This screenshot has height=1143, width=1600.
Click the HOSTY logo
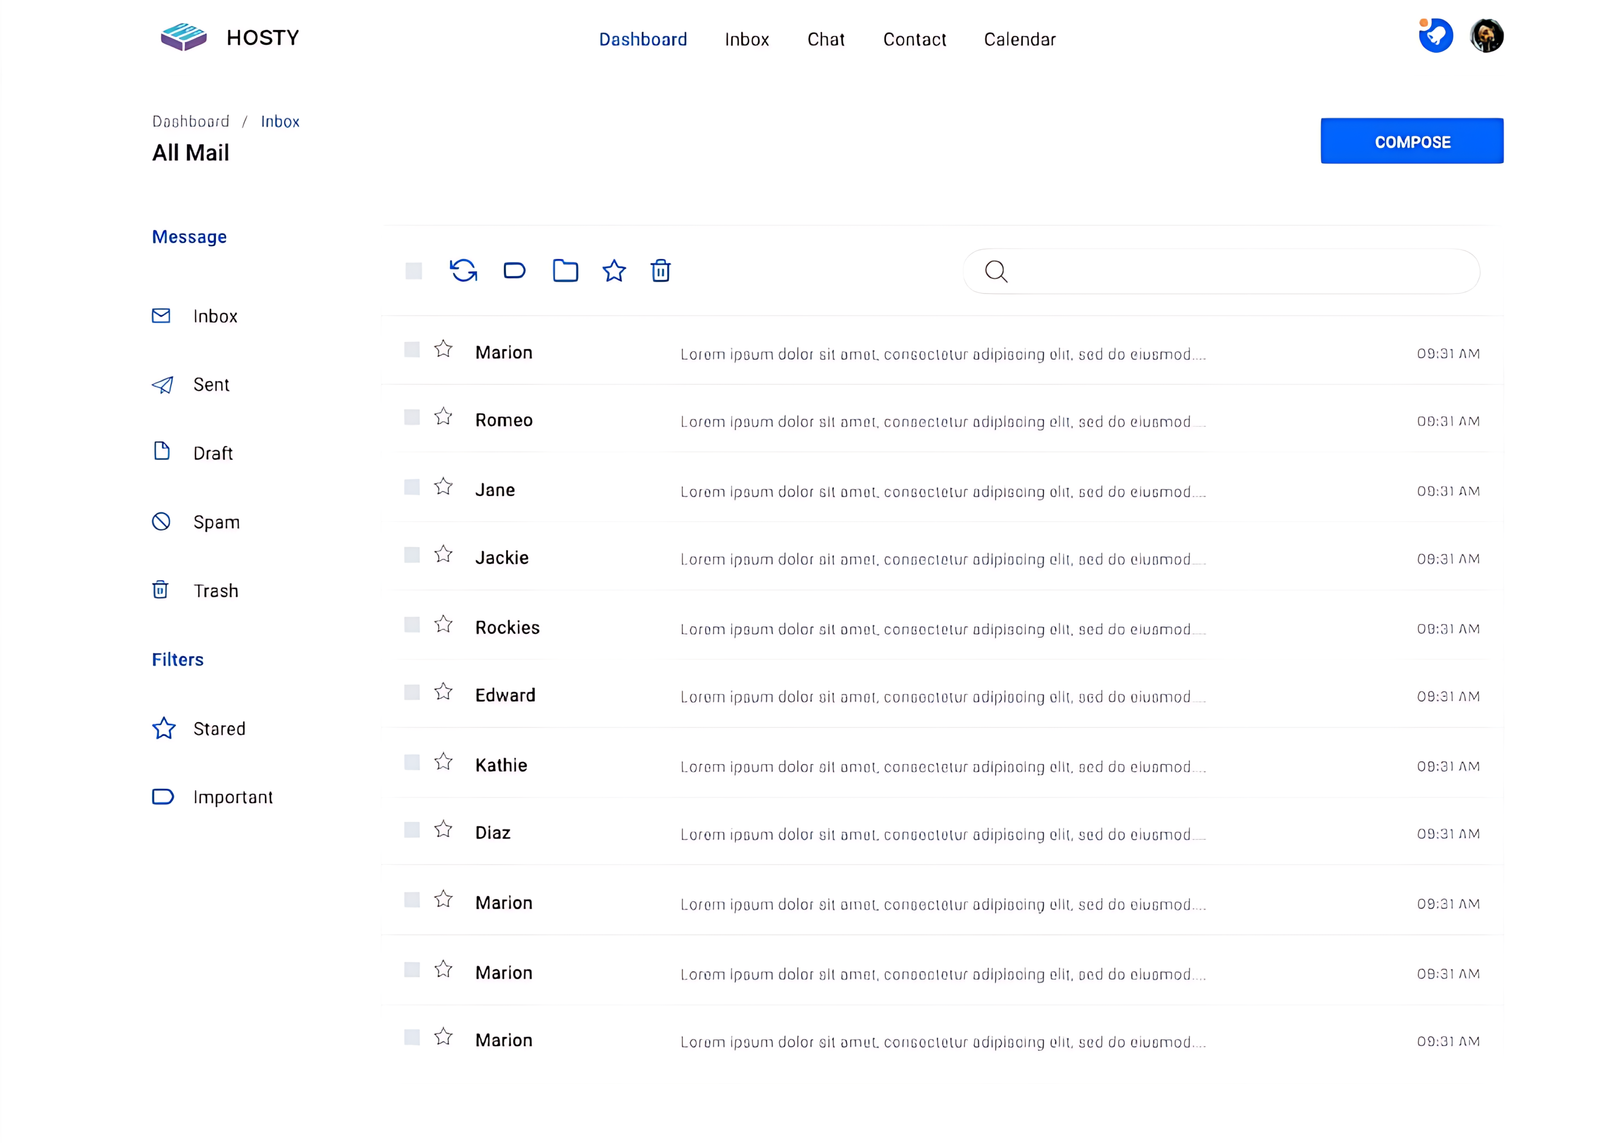230,38
